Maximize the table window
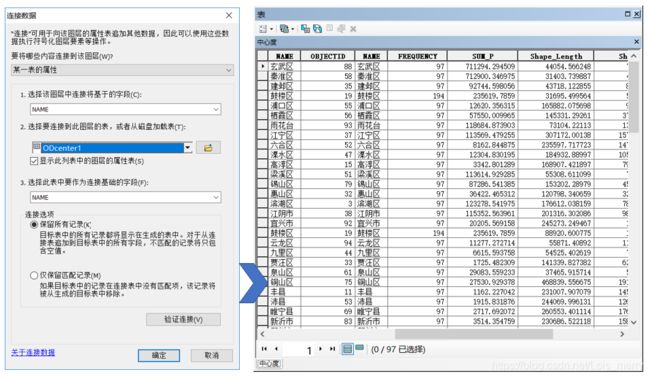The image size is (650, 378). pyautogui.click(x=628, y=14)
